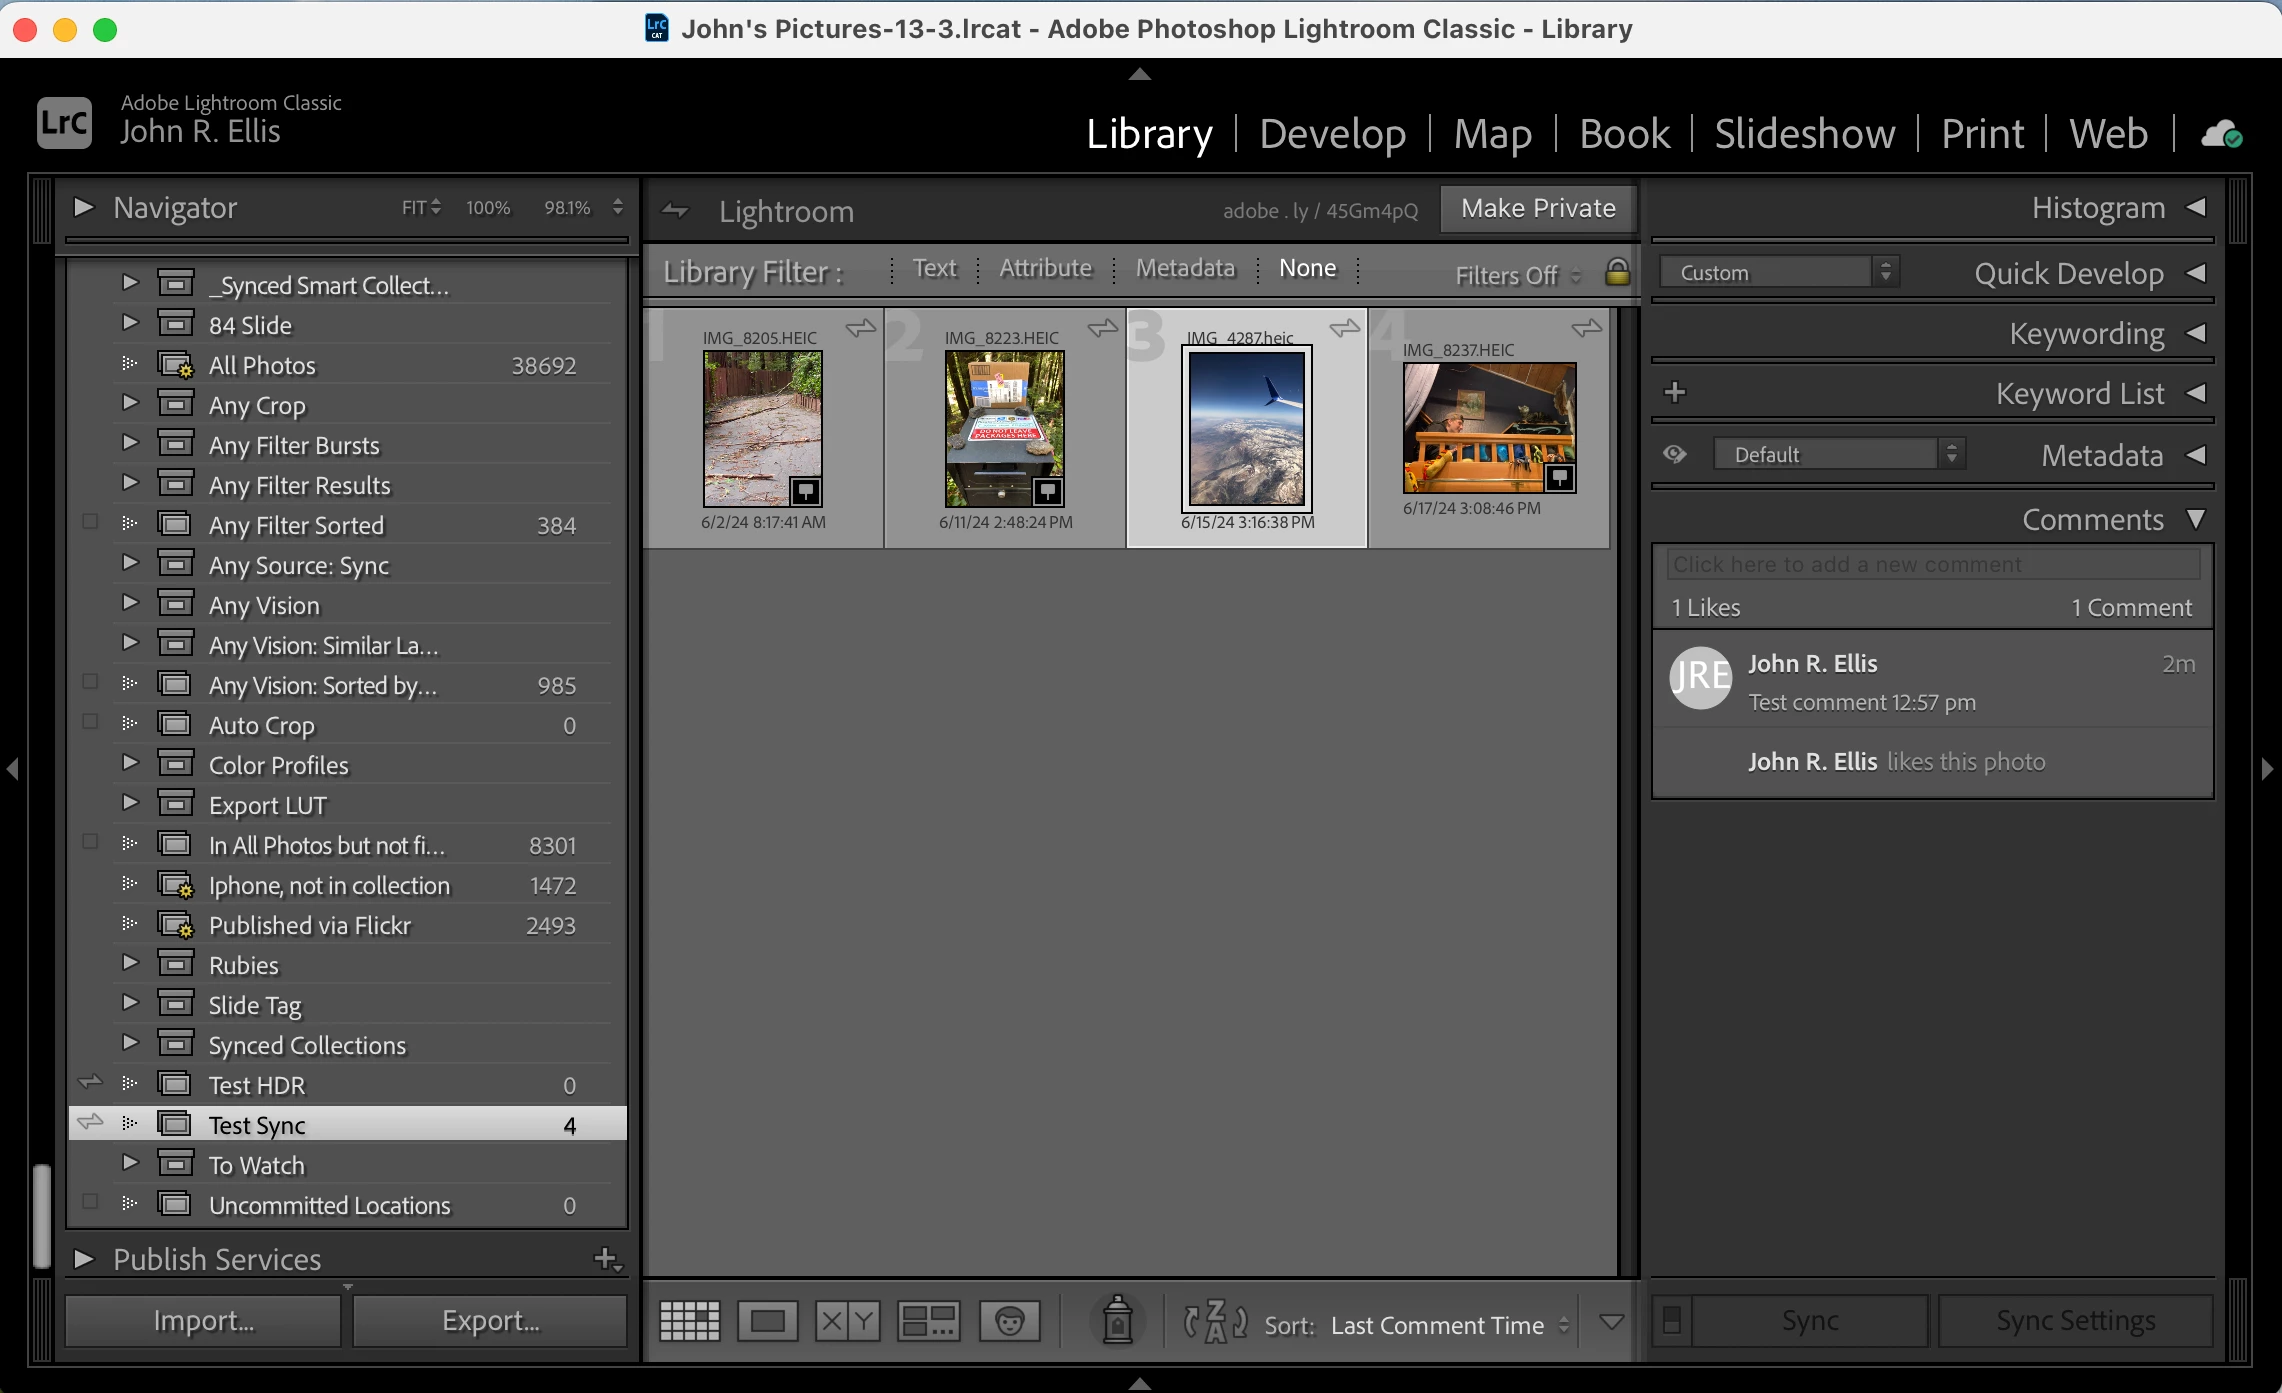The width and height of the screenshot is (2282, 1393).
Task: Click the cloud sync status icon
Action: click(2221, 134)
